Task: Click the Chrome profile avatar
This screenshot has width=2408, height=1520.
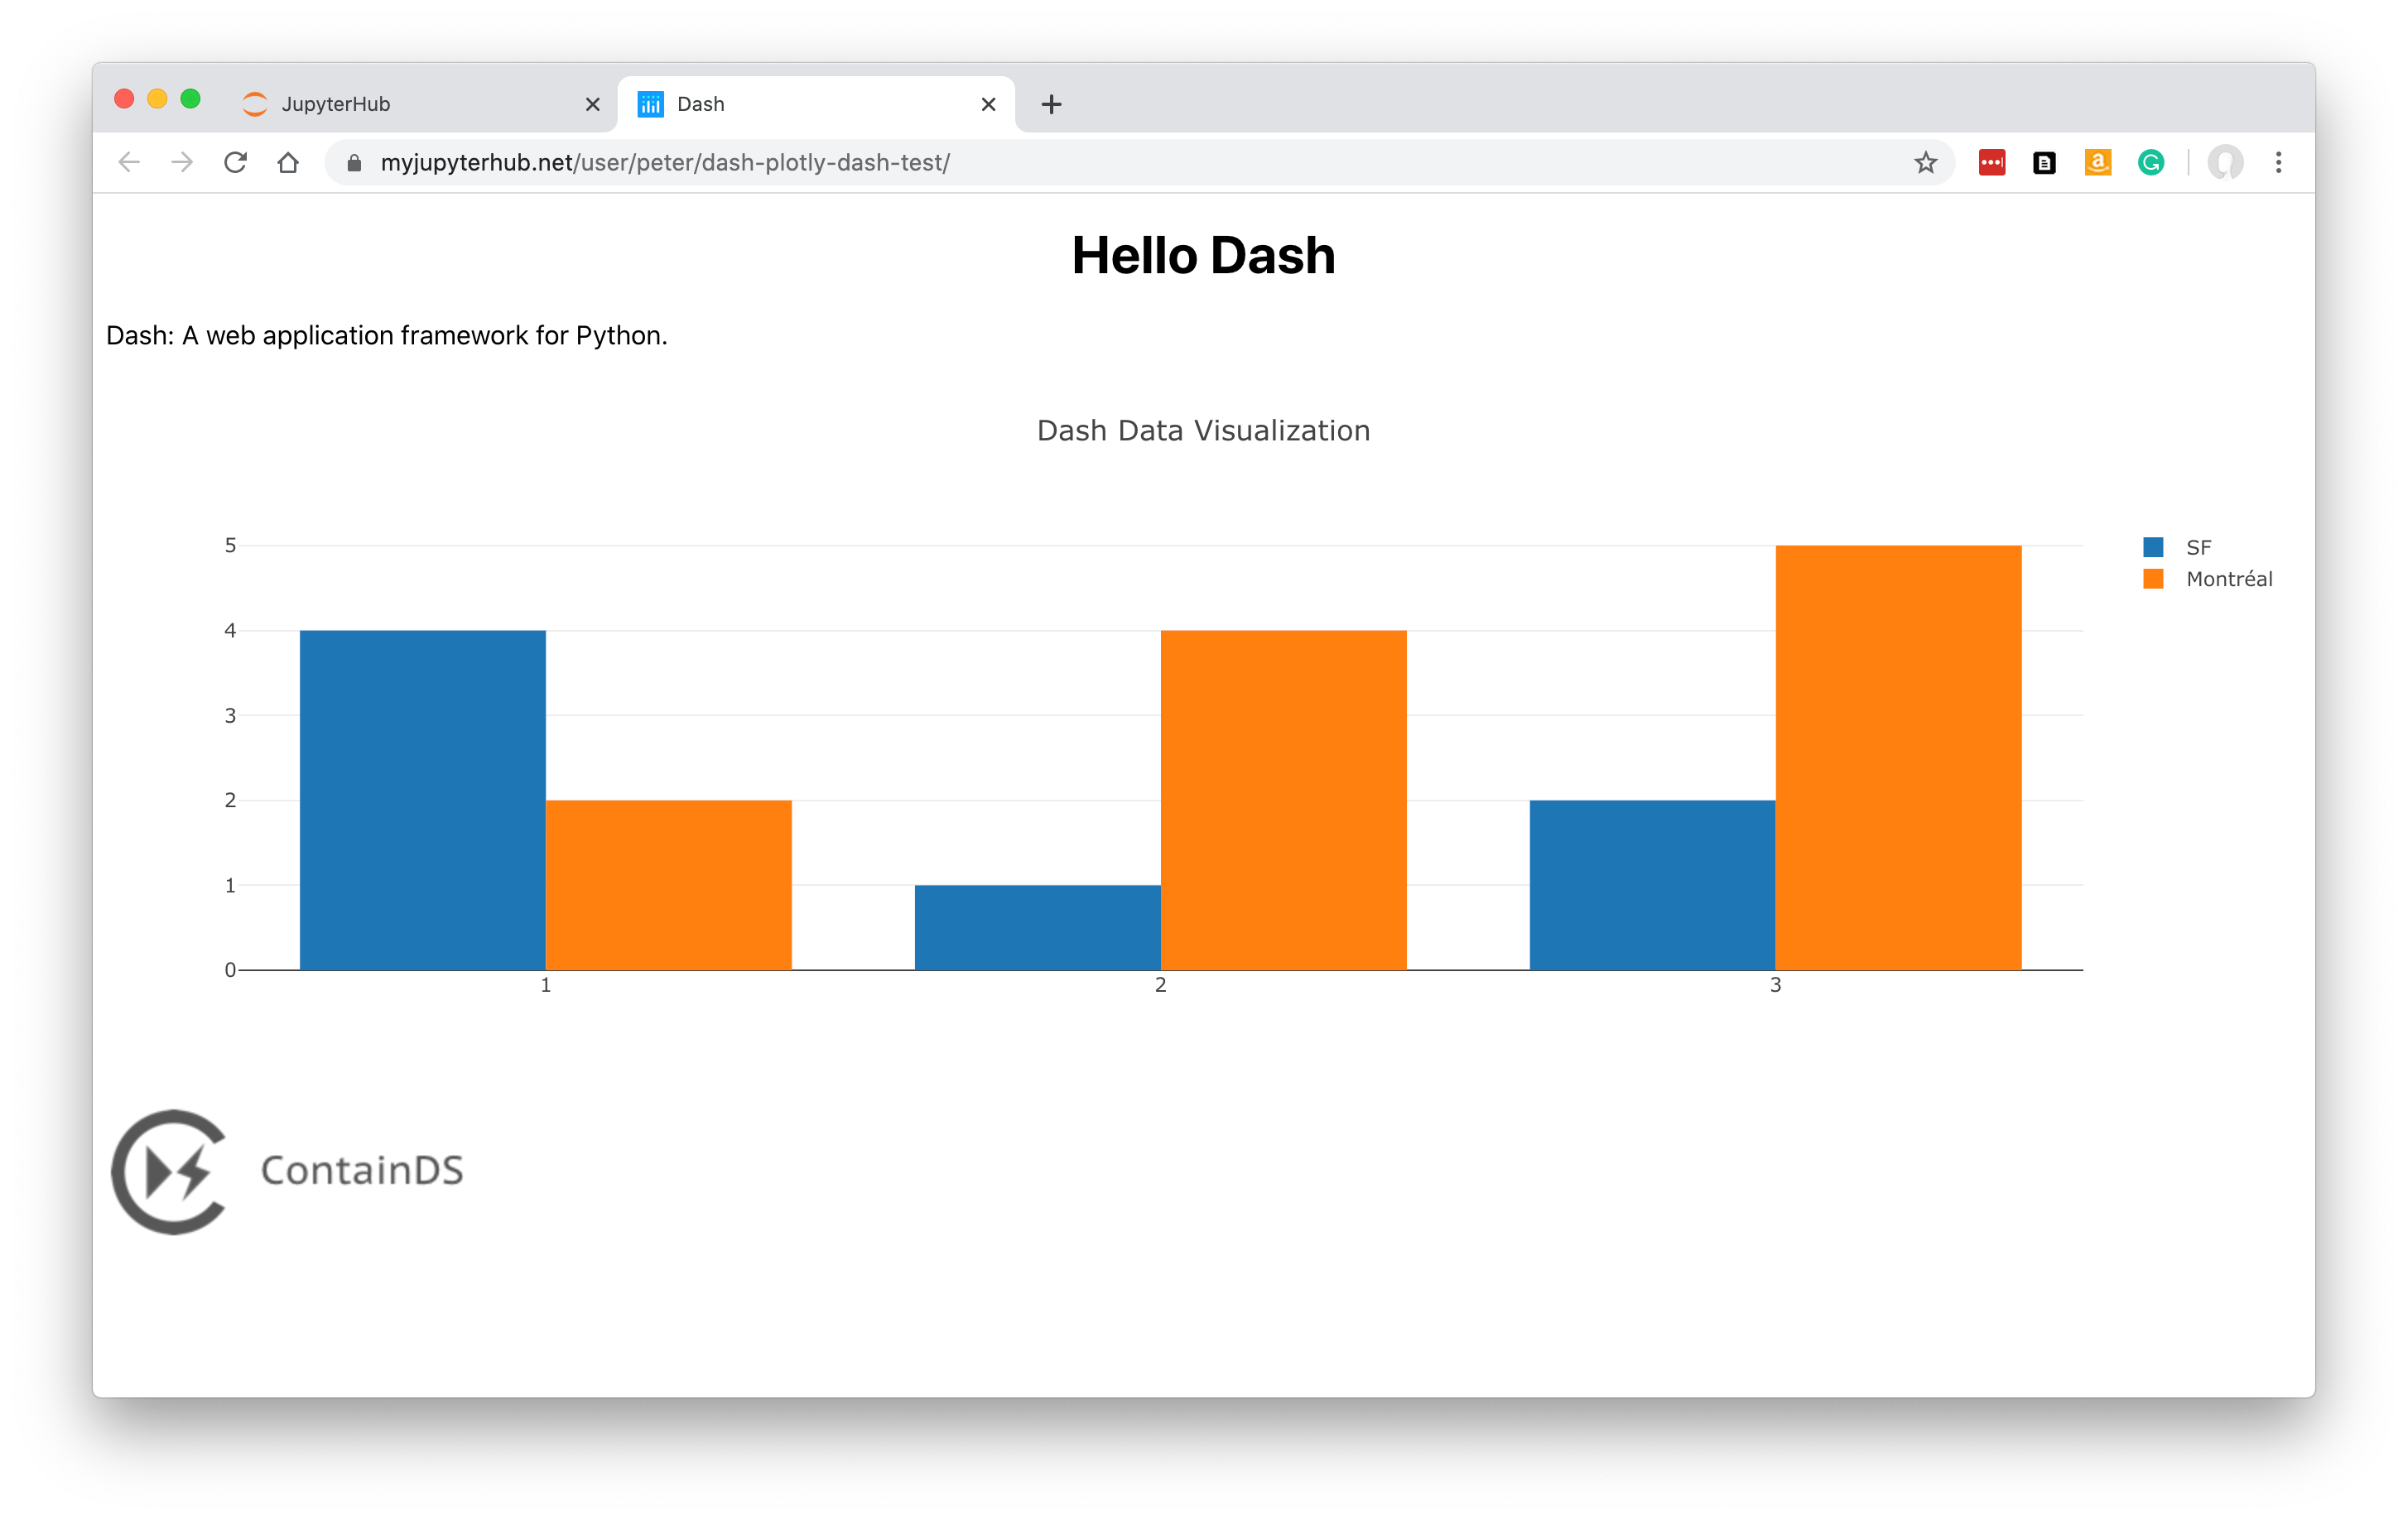Action: 2226,162
